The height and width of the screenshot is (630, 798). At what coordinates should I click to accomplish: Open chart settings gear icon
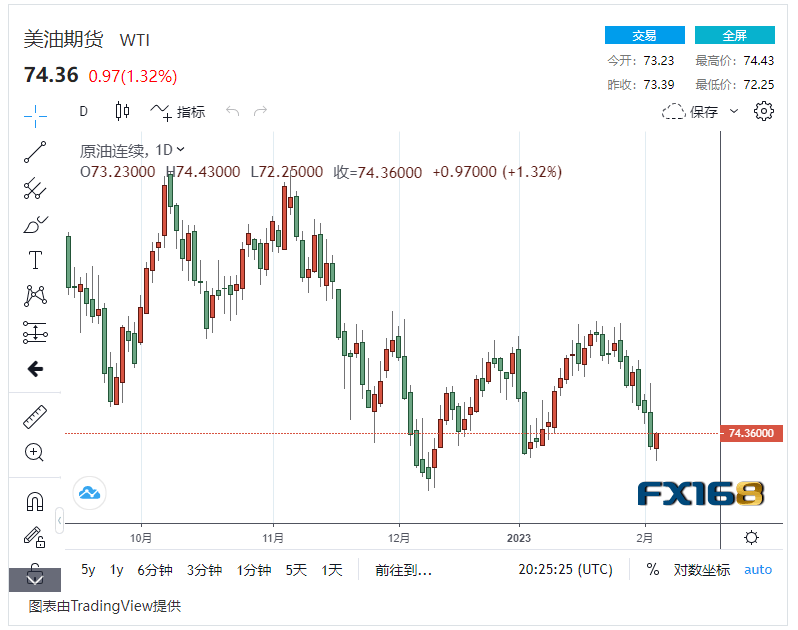click(764, 111)
